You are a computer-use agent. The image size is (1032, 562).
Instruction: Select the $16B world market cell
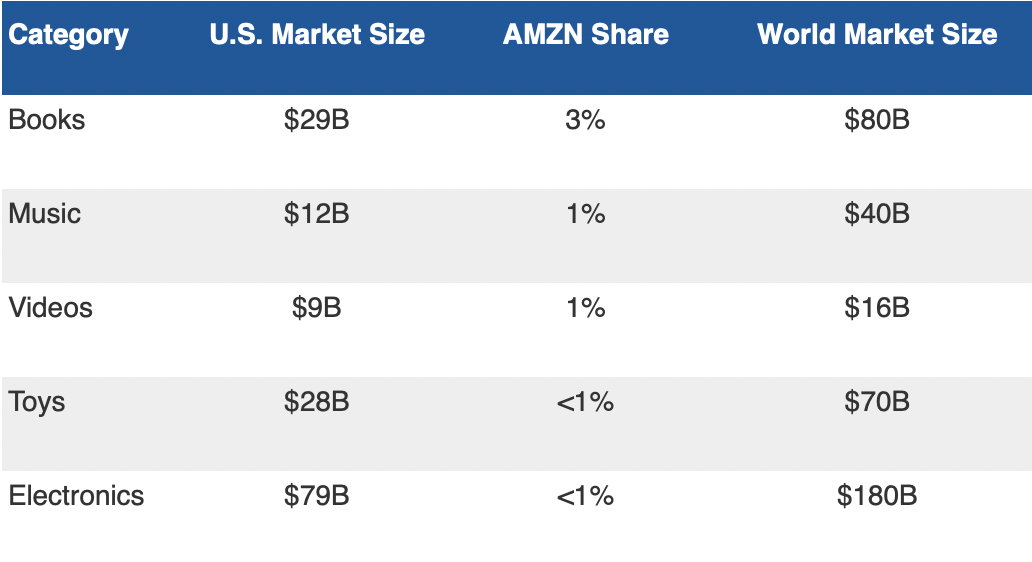tap(877, 308)
